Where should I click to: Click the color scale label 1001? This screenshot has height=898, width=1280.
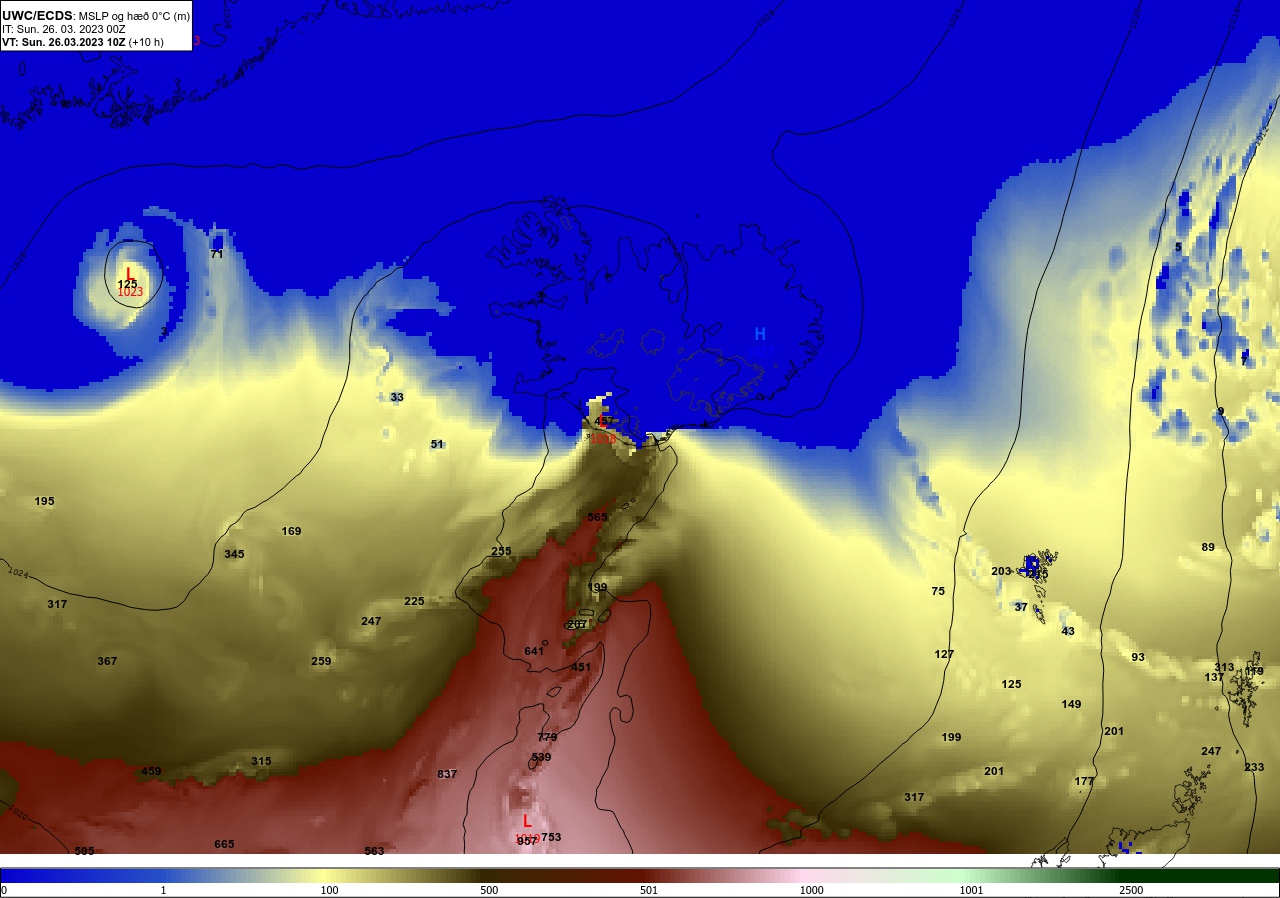[x=971, y=890]
